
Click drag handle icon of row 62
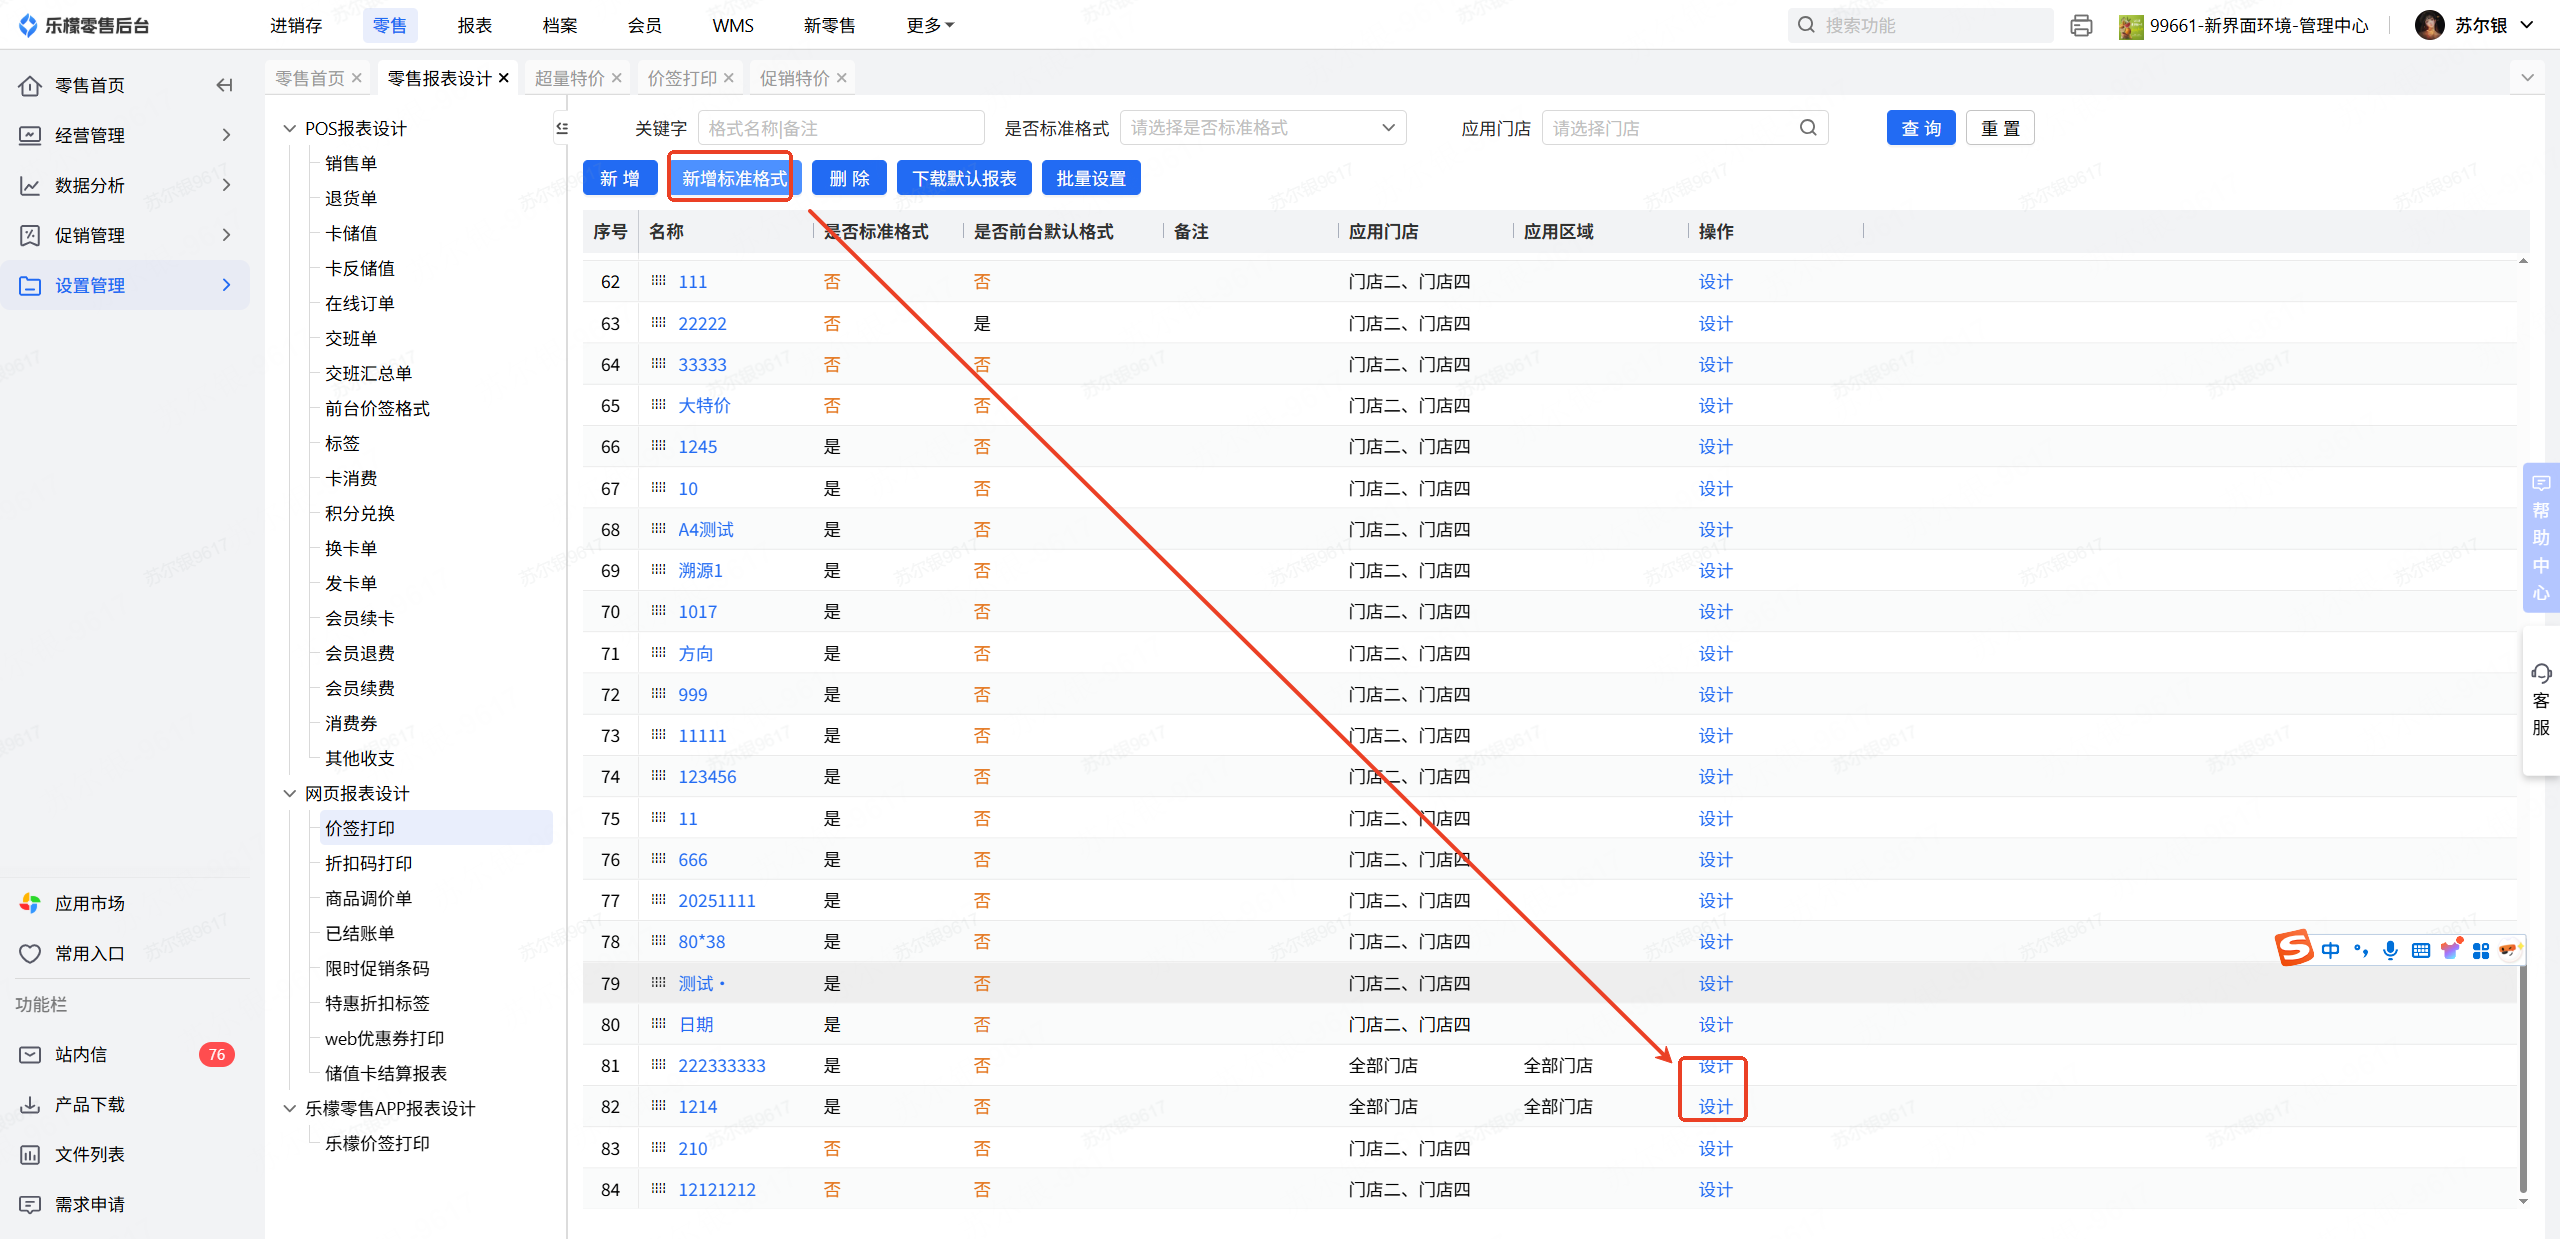pyautogui.click(x=658, y=281)
